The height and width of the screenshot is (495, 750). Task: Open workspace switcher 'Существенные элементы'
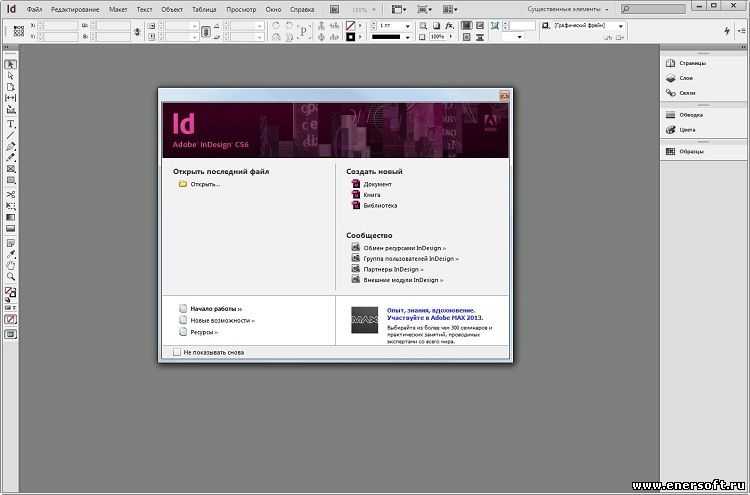[x=568, y=9]
